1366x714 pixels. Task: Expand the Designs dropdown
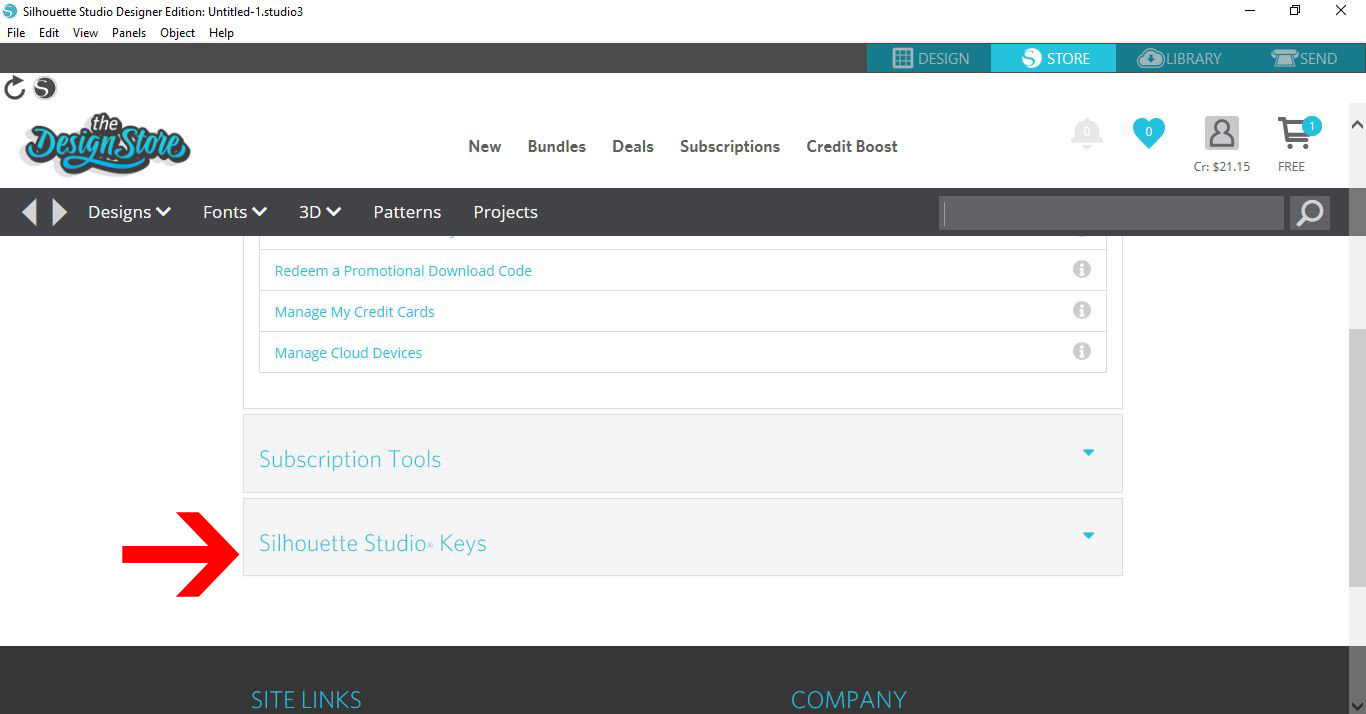129,212
